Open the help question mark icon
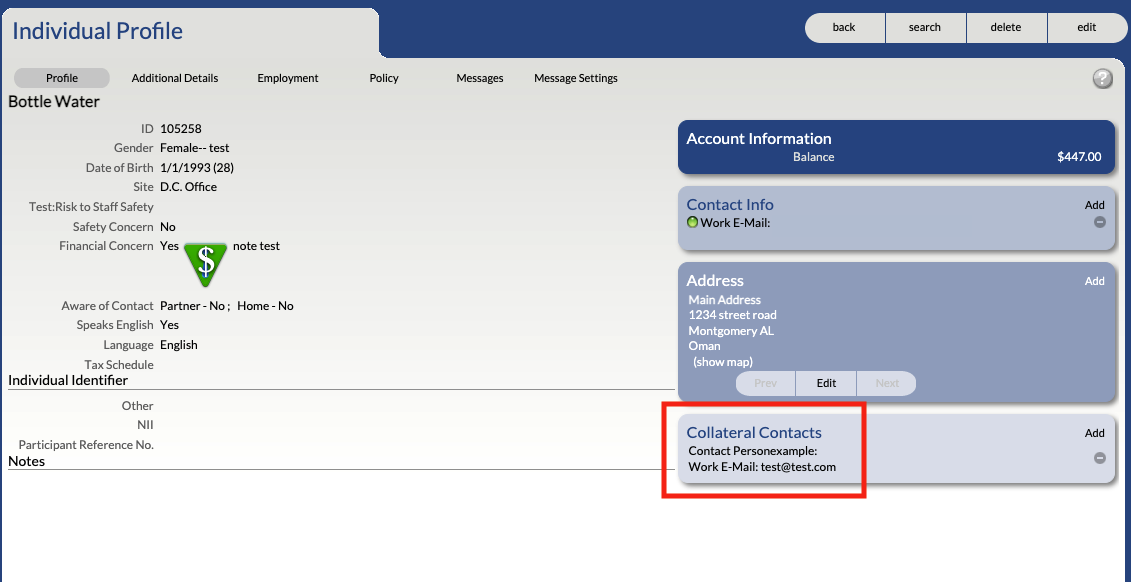The width and height of the screenshot is (1131, 582). point(1102,79)
